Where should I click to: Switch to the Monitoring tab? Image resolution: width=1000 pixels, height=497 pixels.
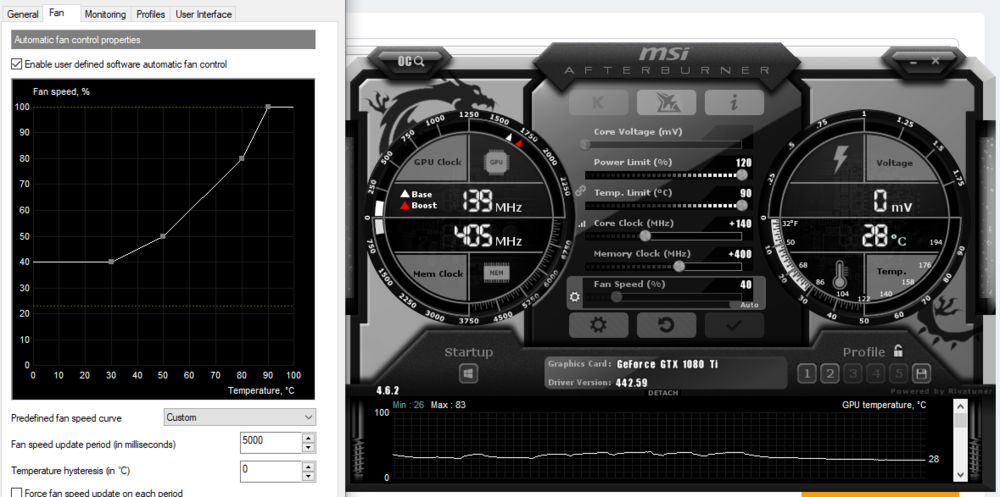point(105,13)
